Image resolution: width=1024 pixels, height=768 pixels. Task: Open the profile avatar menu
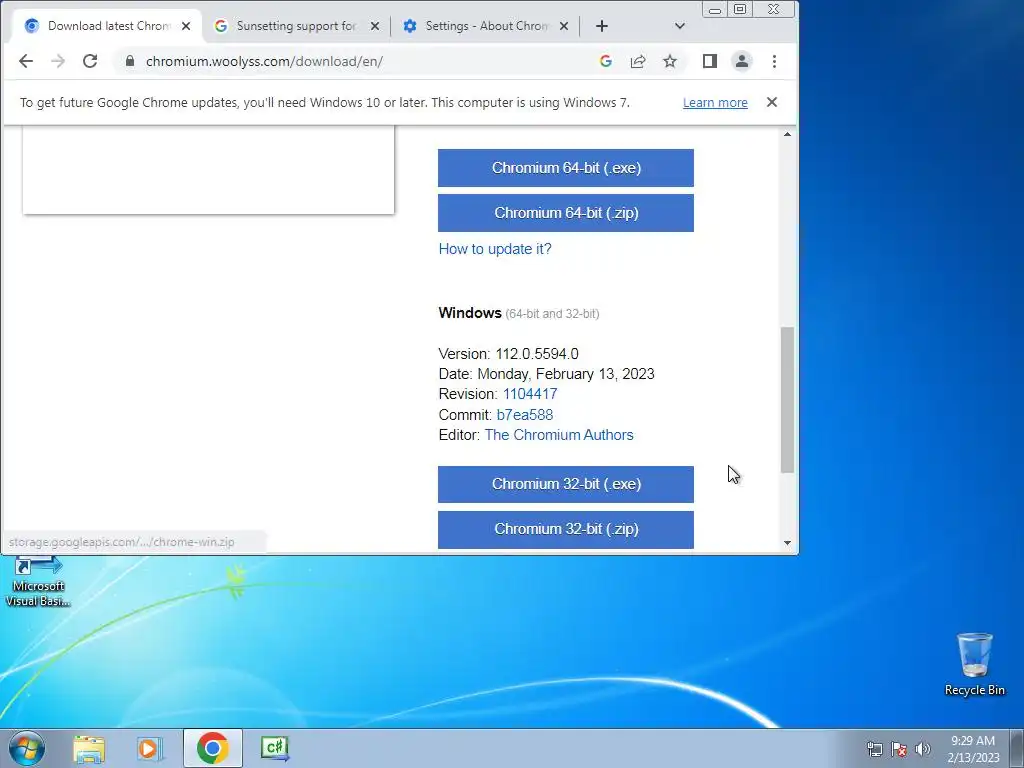coord(742,61)
